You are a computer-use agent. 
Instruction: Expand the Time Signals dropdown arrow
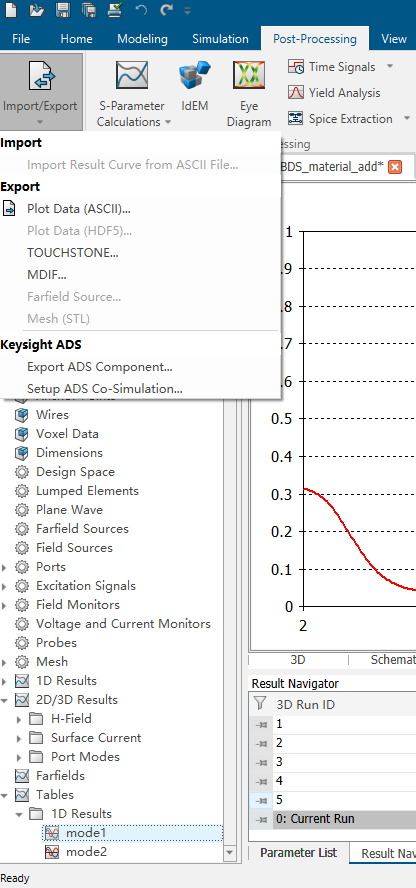390,66
